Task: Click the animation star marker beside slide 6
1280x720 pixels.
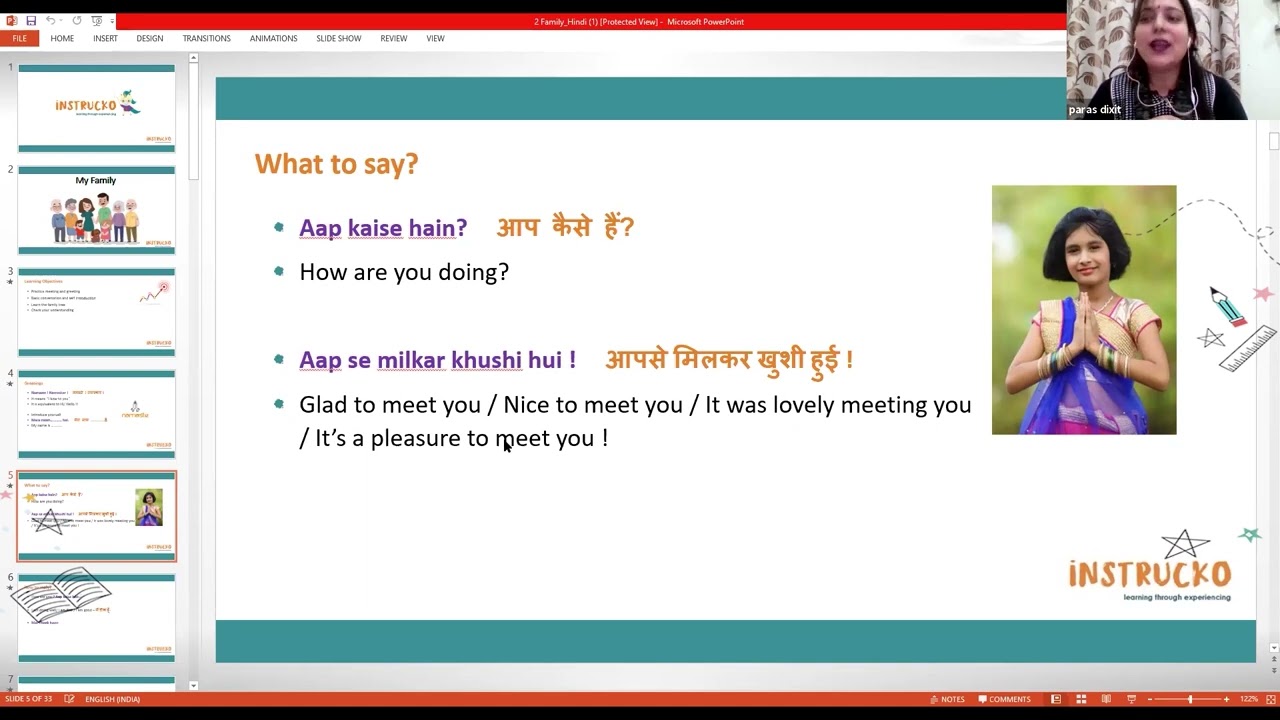Action: pyautogui.click(x=10, y=588)
